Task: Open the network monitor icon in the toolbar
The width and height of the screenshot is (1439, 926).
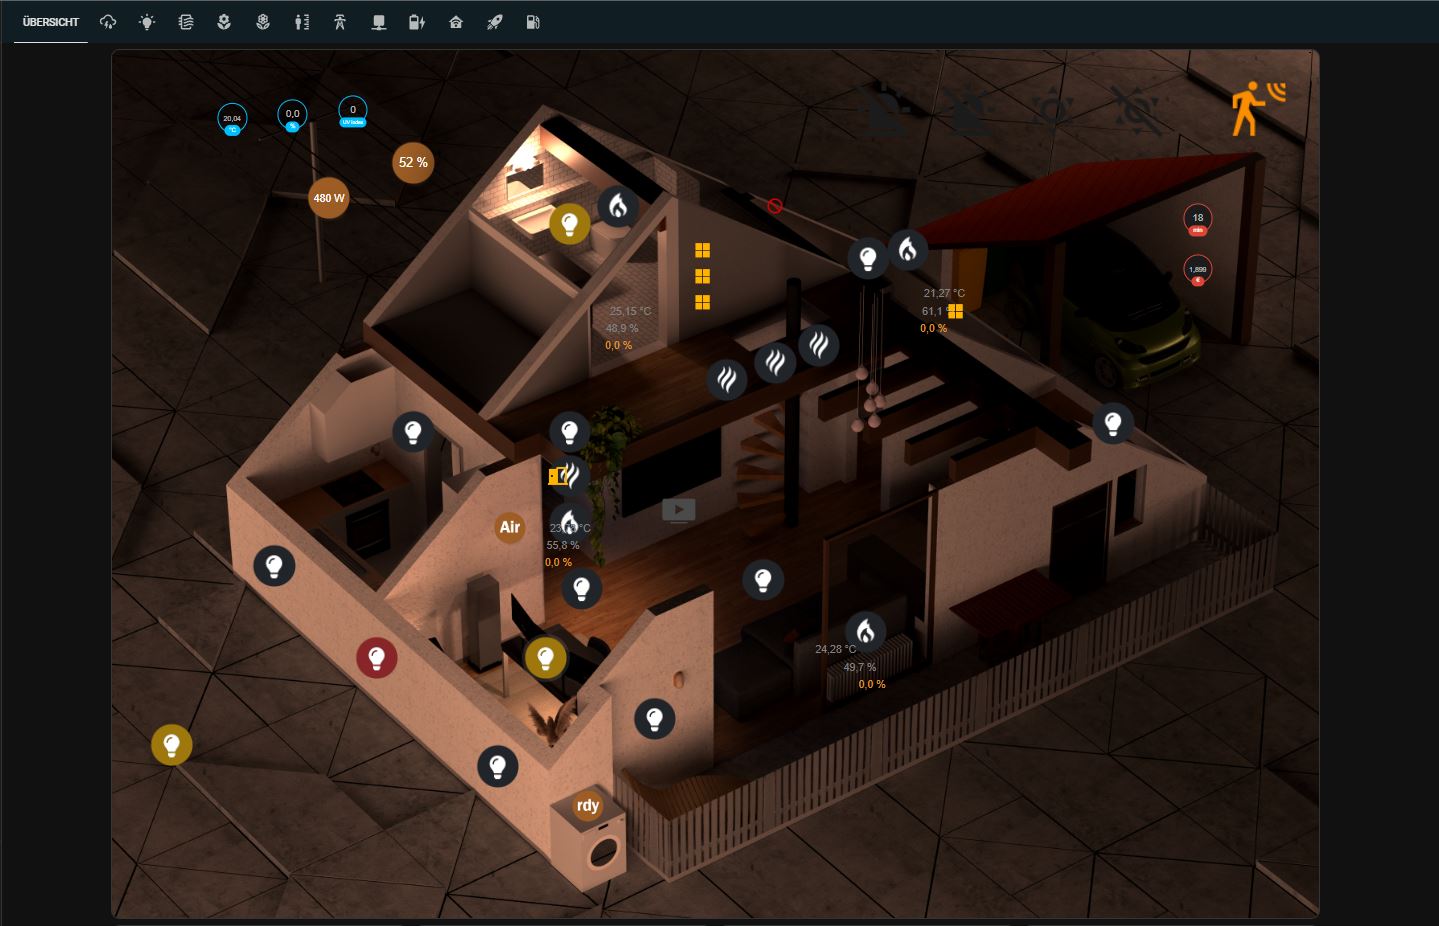Action: pos(379,22)
